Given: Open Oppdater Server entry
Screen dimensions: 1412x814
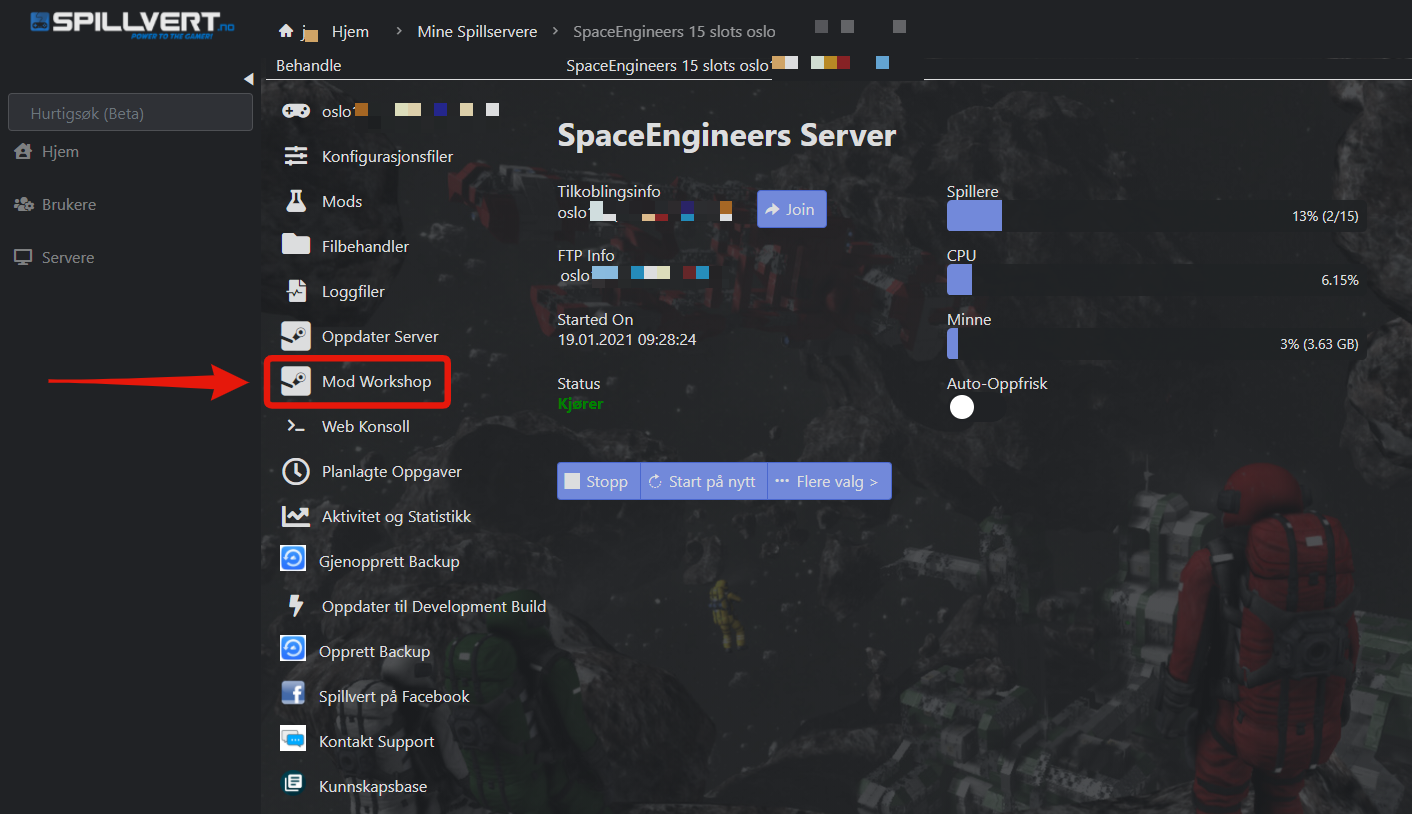Looking at the screenshot, I should pyautogui.click(x=380, y=336).
